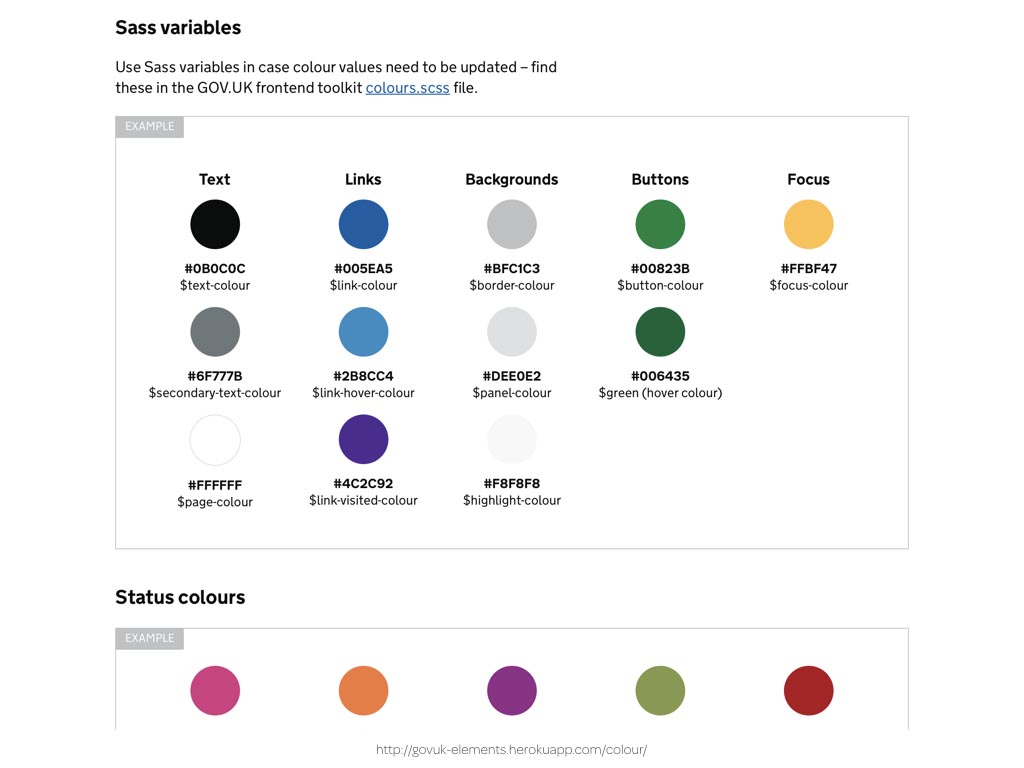The height and width of the screenshot is (768, 1024).
Task: Click the black #0B0C0C text-colour swatch
Action: (215, 224)
